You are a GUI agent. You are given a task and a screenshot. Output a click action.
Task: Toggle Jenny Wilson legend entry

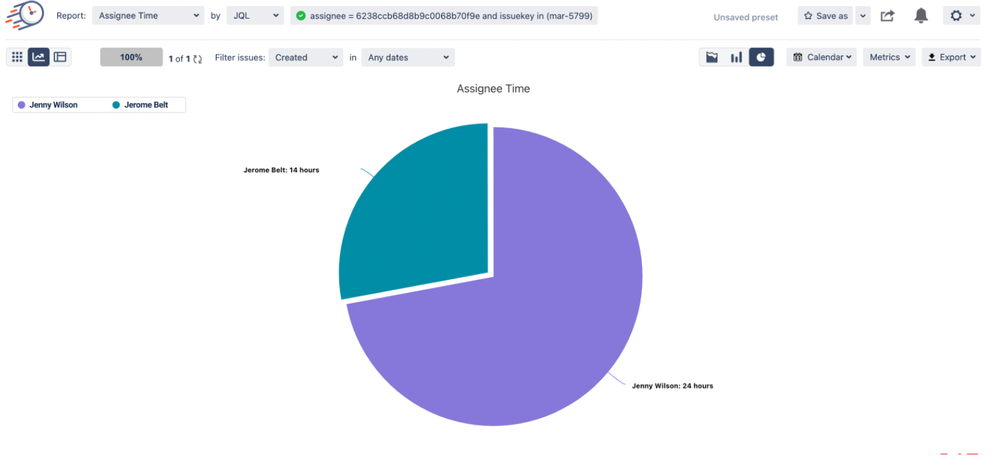48,105
